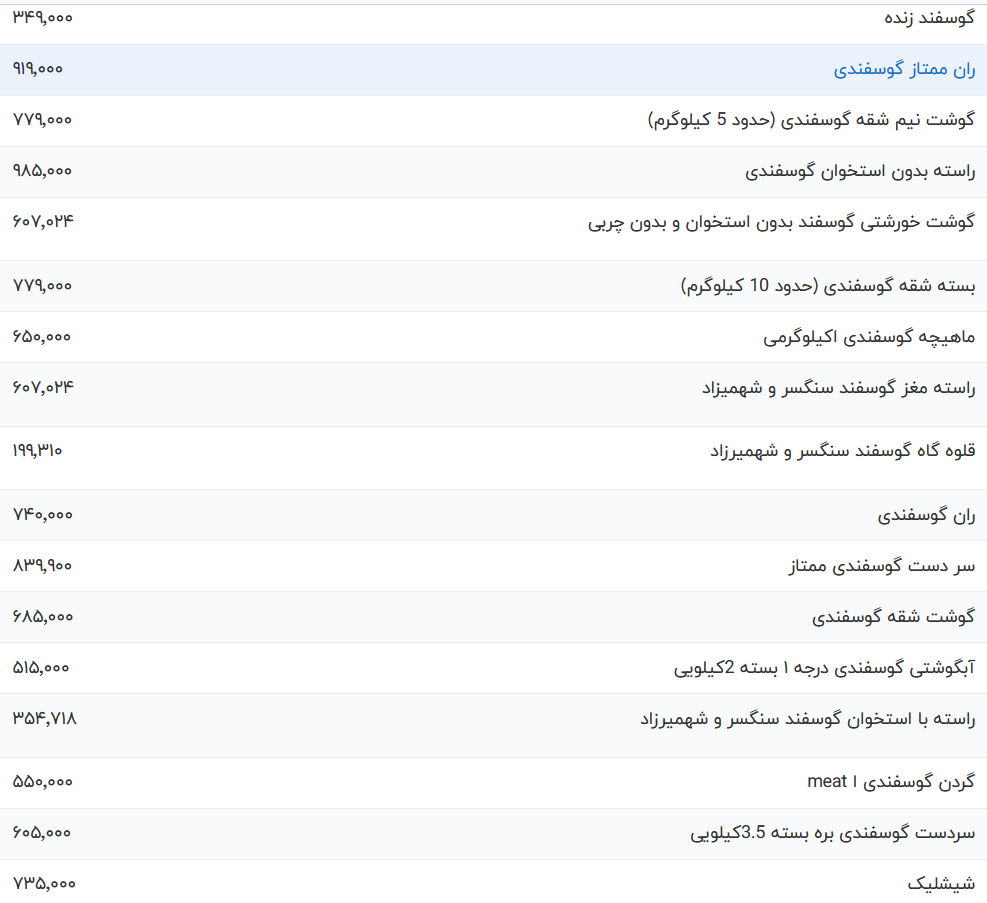Open سر دست گوسفندی ممتاز link
Viewport: 987px width, 903px height.
[881, 566]
